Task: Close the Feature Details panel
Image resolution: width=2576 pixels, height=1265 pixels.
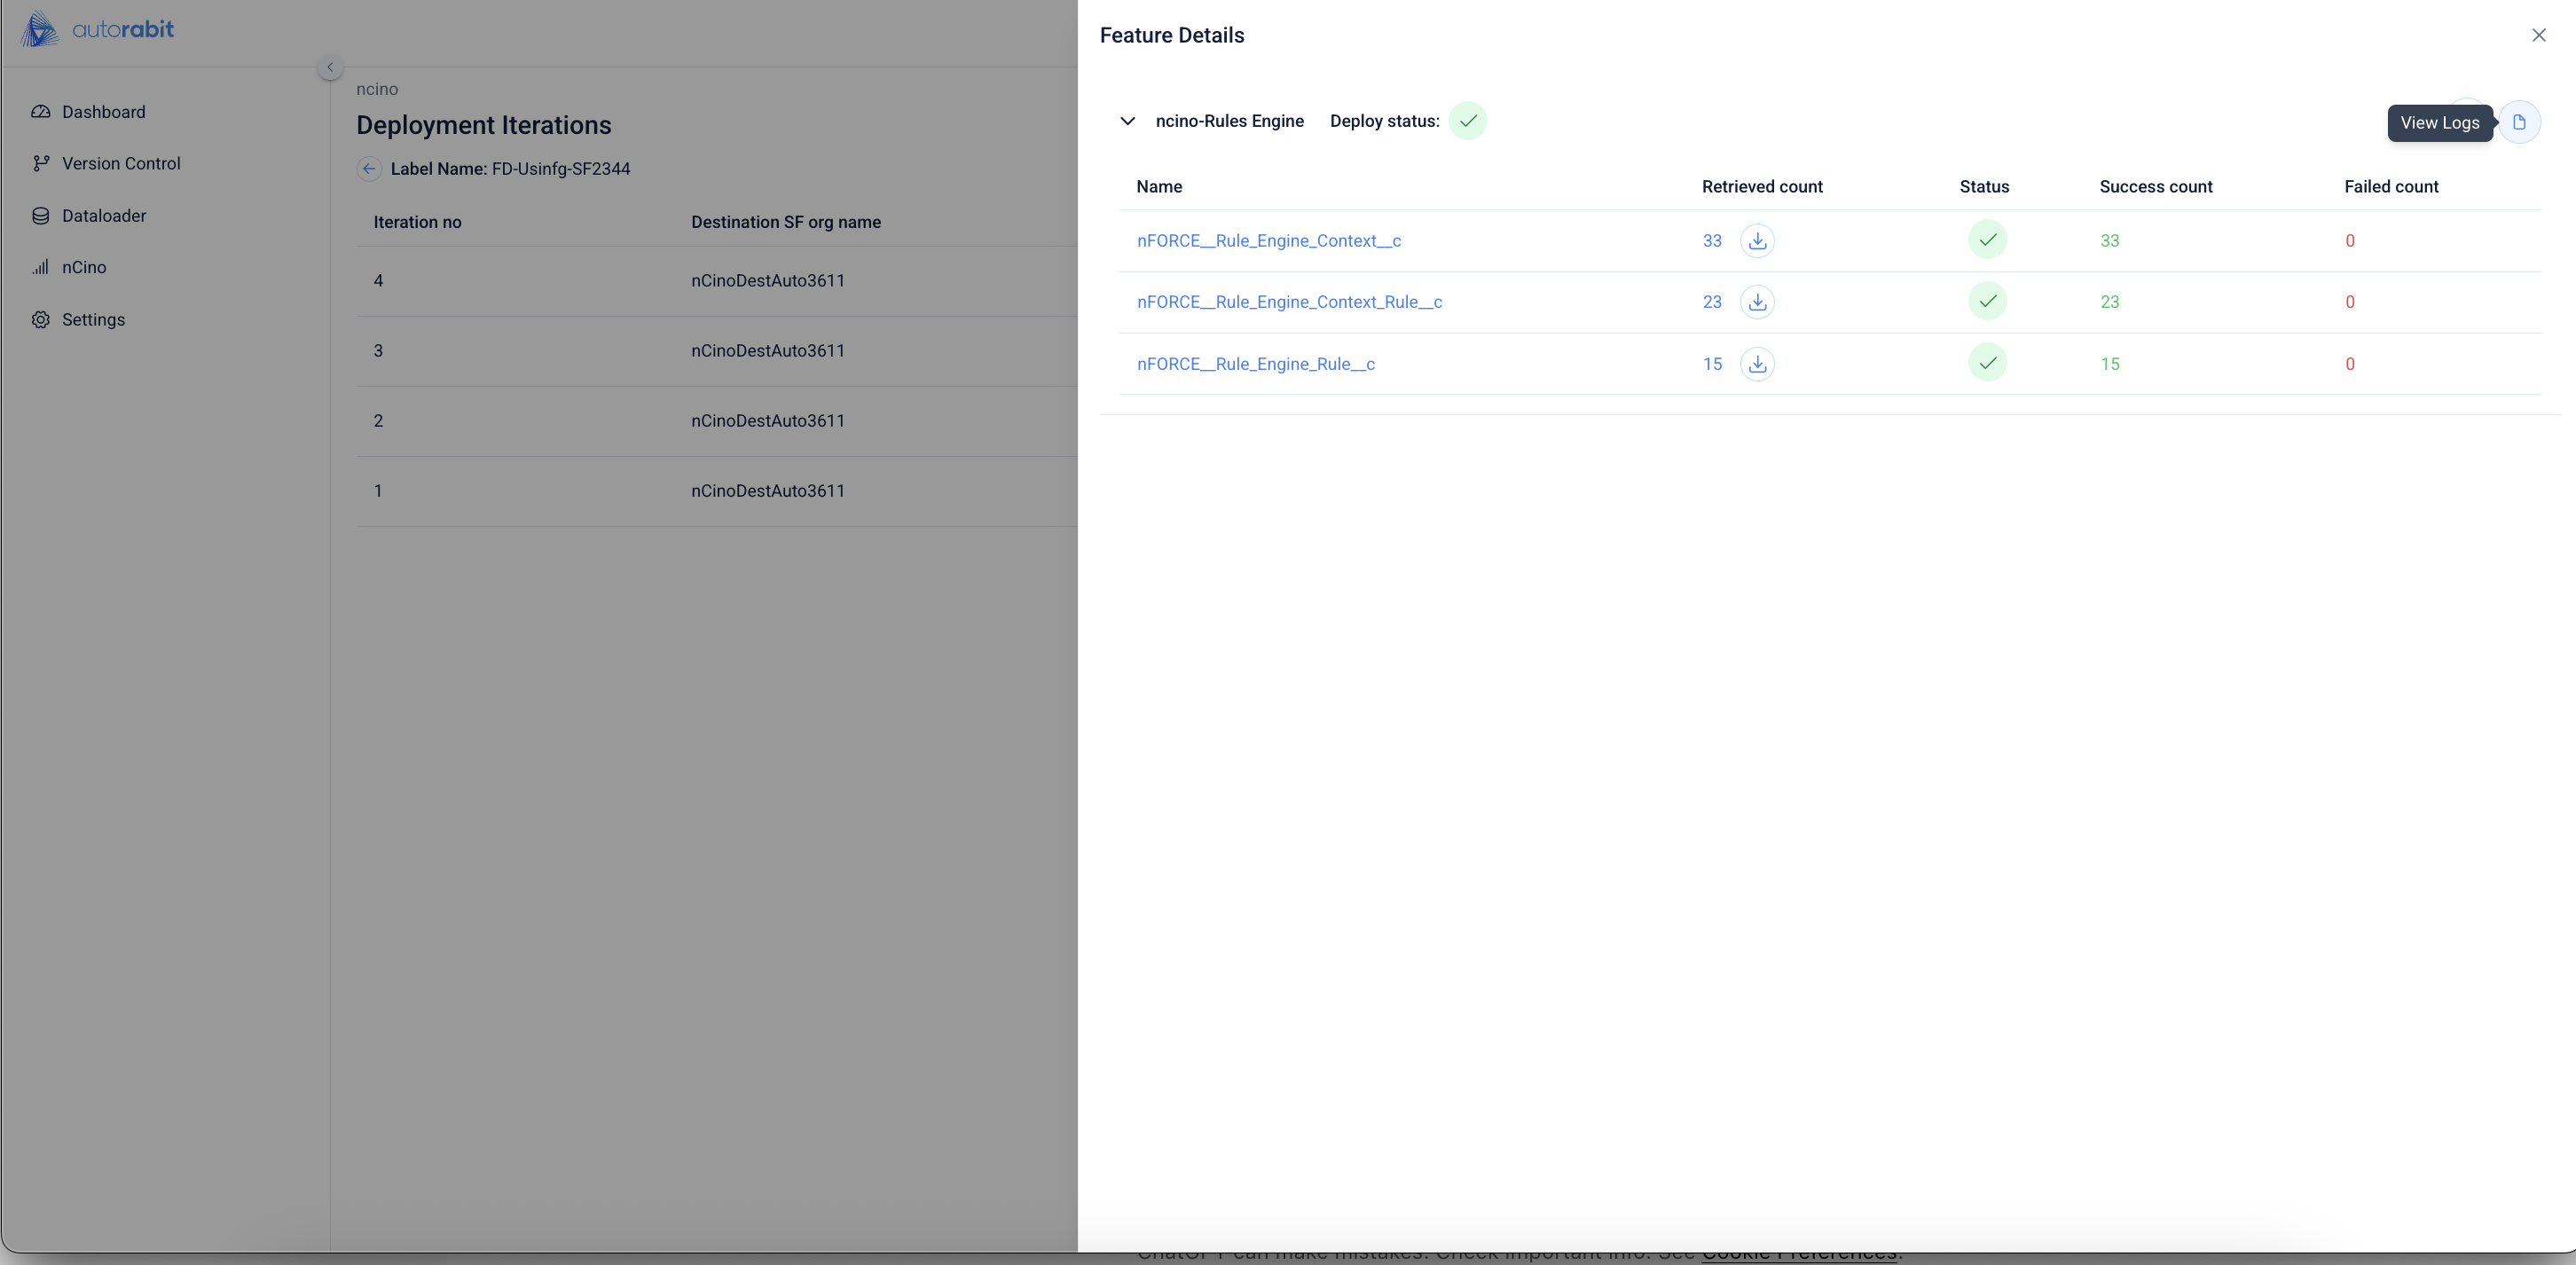Action: 2538,35
